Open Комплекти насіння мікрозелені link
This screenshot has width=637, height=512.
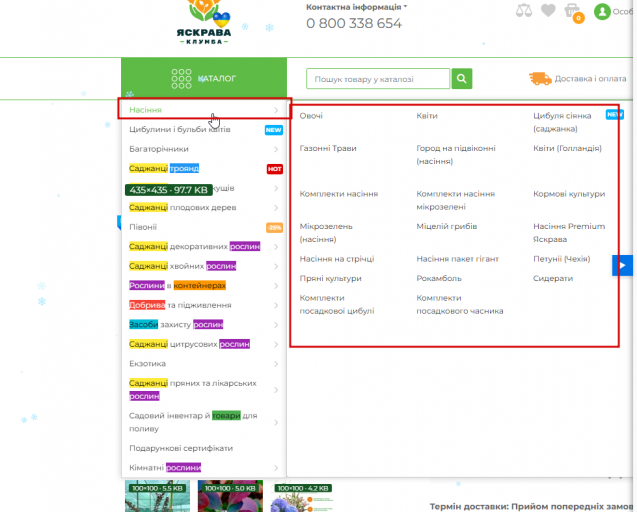pyautogui.click(x=455, y=200)
